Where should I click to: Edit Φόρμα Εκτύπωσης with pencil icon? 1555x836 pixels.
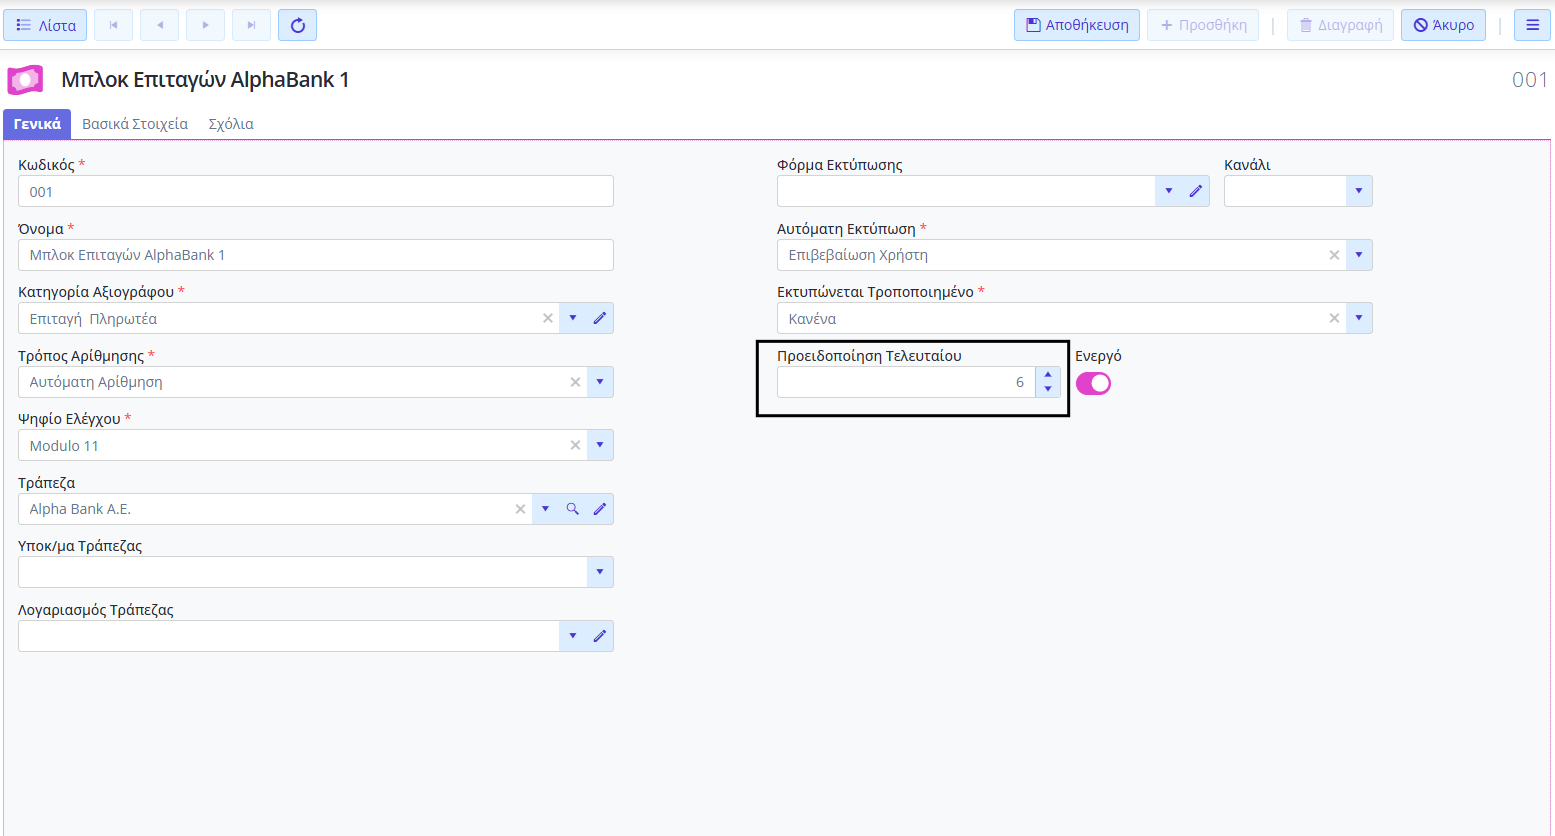tap(1195, 191)
